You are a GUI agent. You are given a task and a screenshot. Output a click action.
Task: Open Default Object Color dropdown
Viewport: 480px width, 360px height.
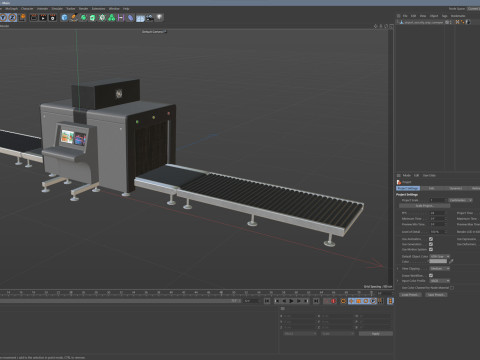pyautogui.click(x=440, y=256)
